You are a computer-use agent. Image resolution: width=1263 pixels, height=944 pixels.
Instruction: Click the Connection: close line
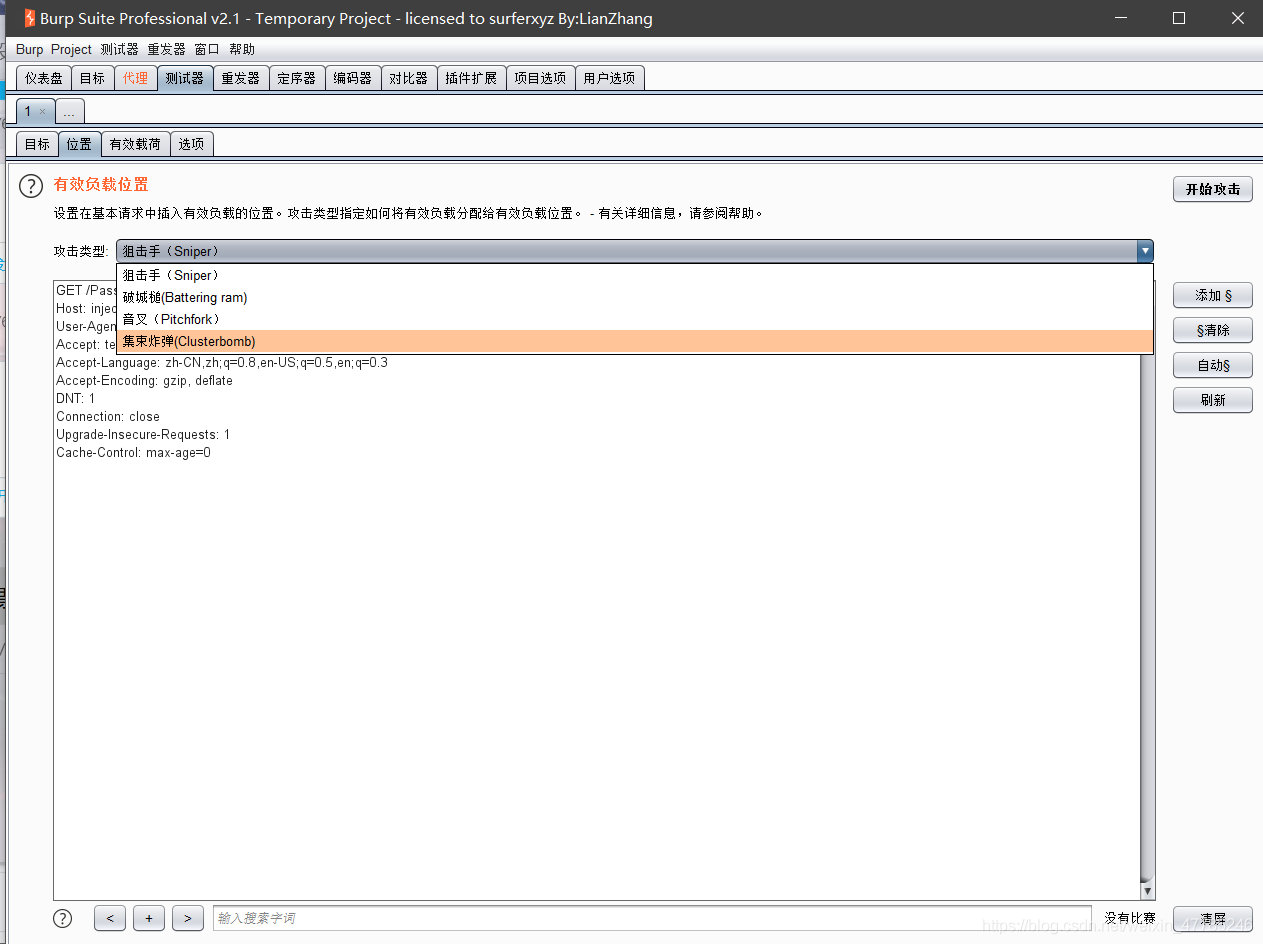pyautogui.click(x=108, y=417)
